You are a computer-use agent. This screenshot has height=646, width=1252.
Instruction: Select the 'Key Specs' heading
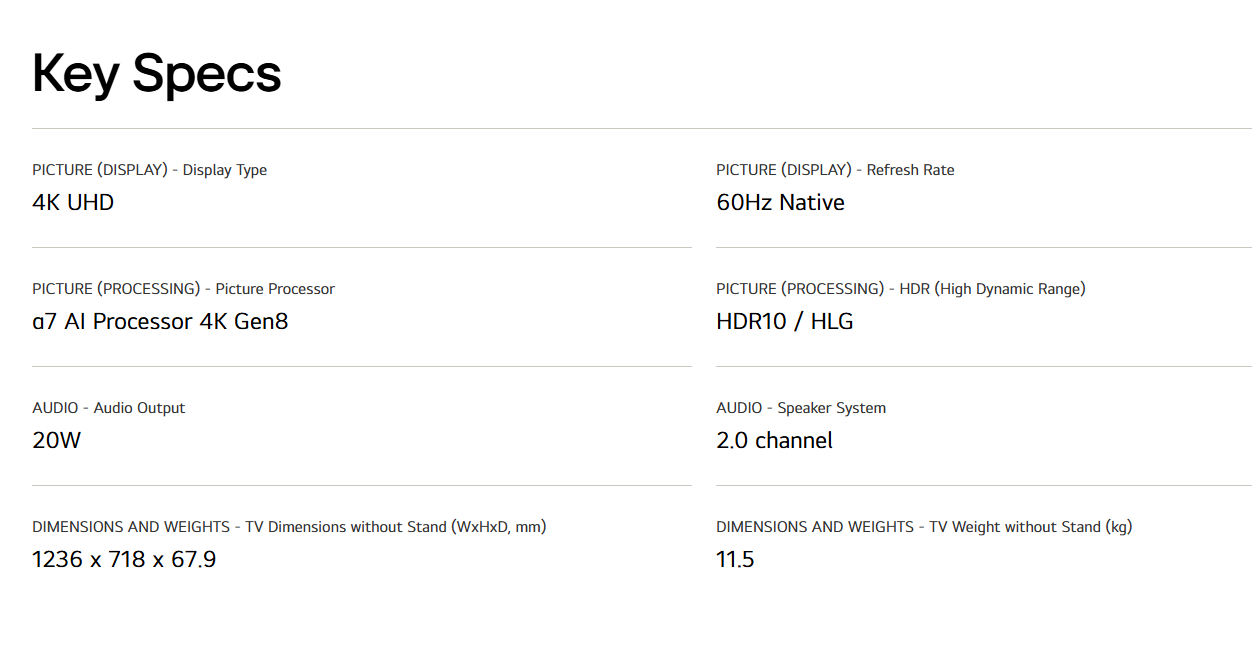tap(156, 74)
